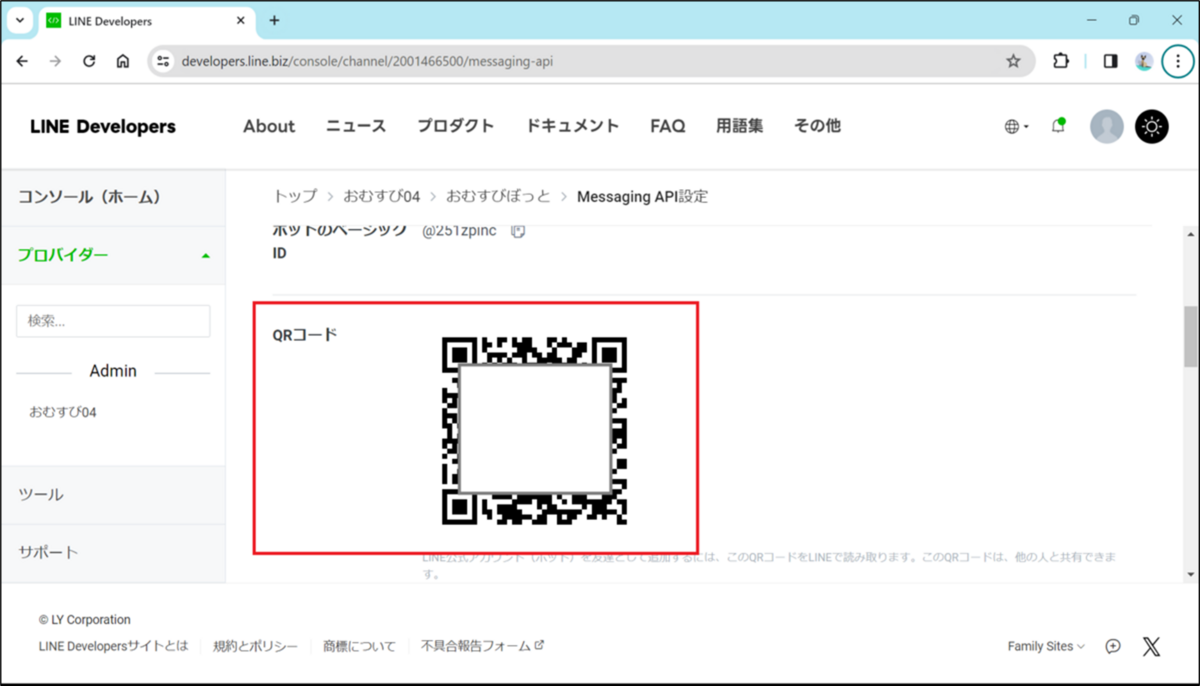Click the scrollbar down arrow
This screenshot has width=1200, height=686.
click(1190, 574)
